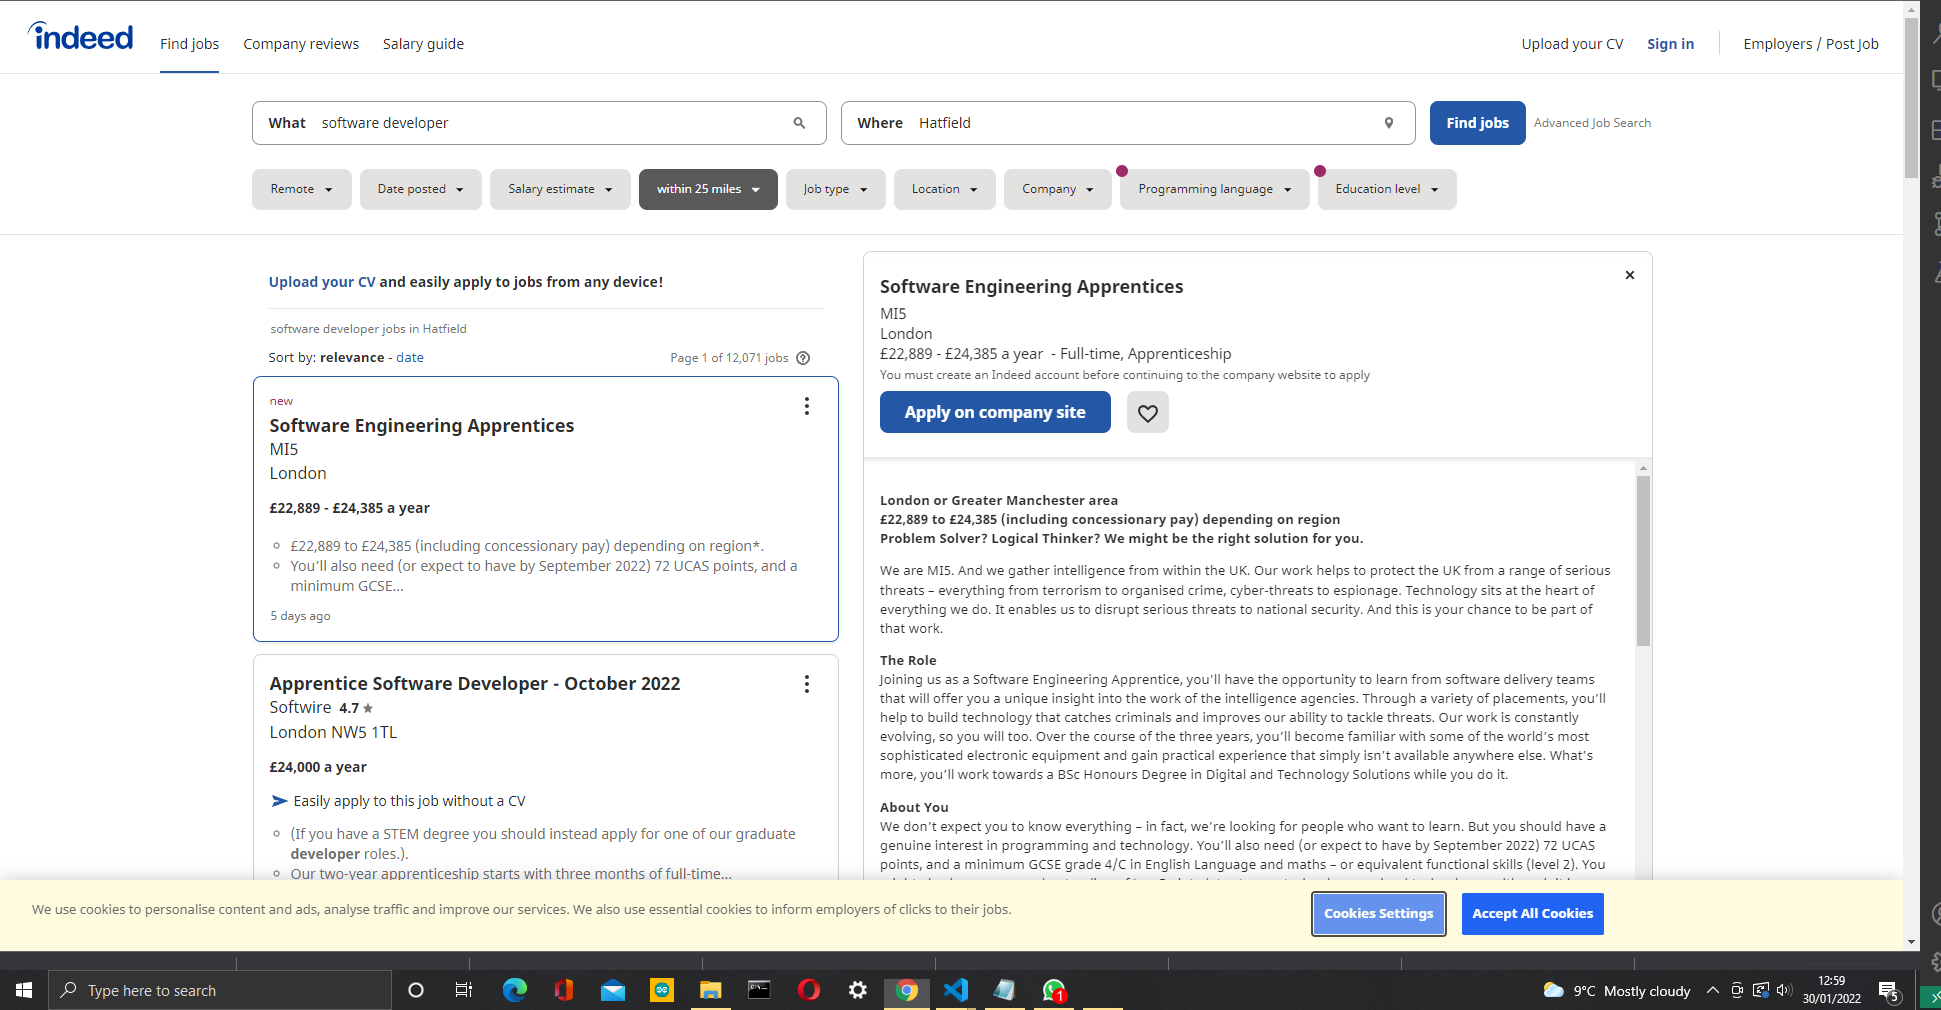The height and width of the screenshot is (1010, 1941).
Task: Open the Company reviews tab
Action: [x=301, y=44]
